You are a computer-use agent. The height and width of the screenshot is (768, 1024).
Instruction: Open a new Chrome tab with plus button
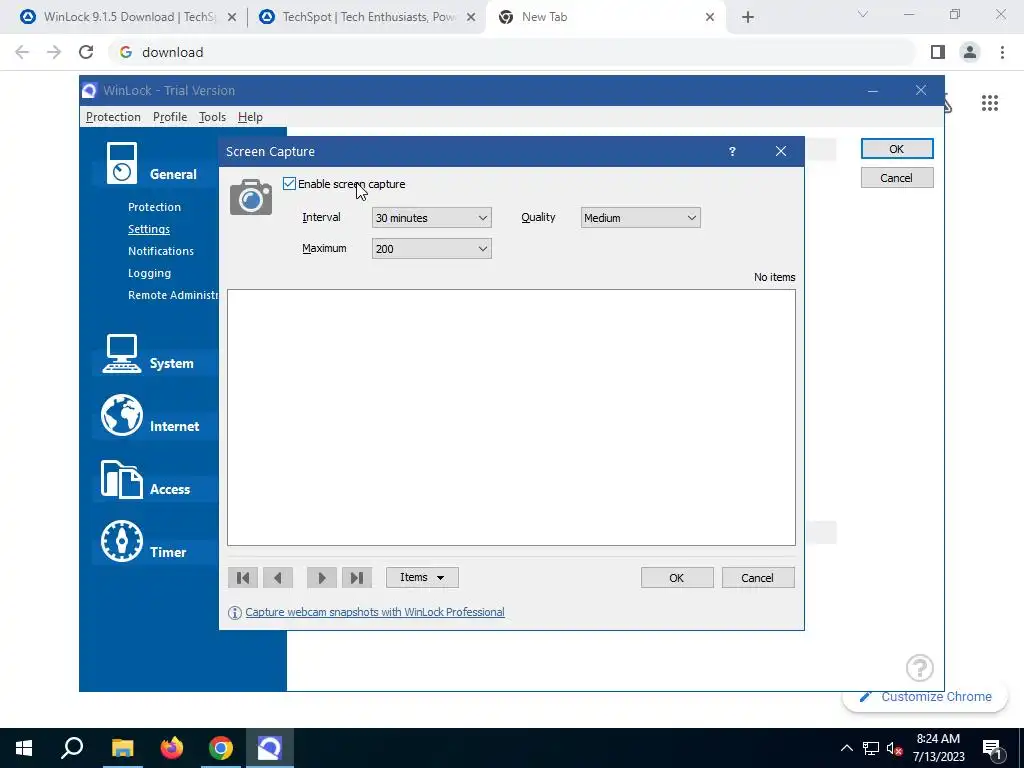pyautogui.click(x=748, y=17)
